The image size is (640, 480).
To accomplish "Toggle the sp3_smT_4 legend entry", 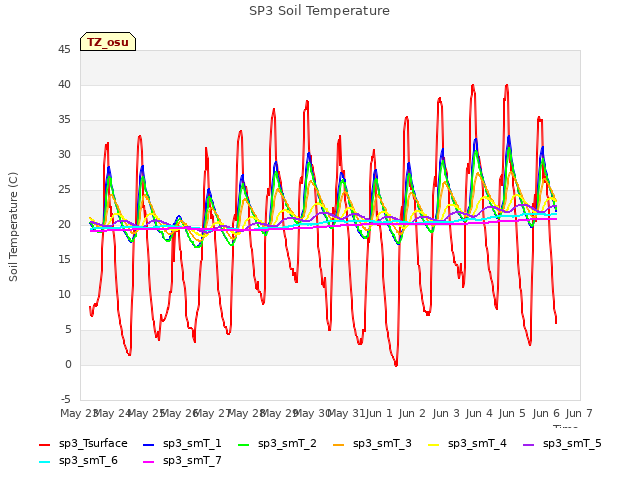I will (467, 444).
